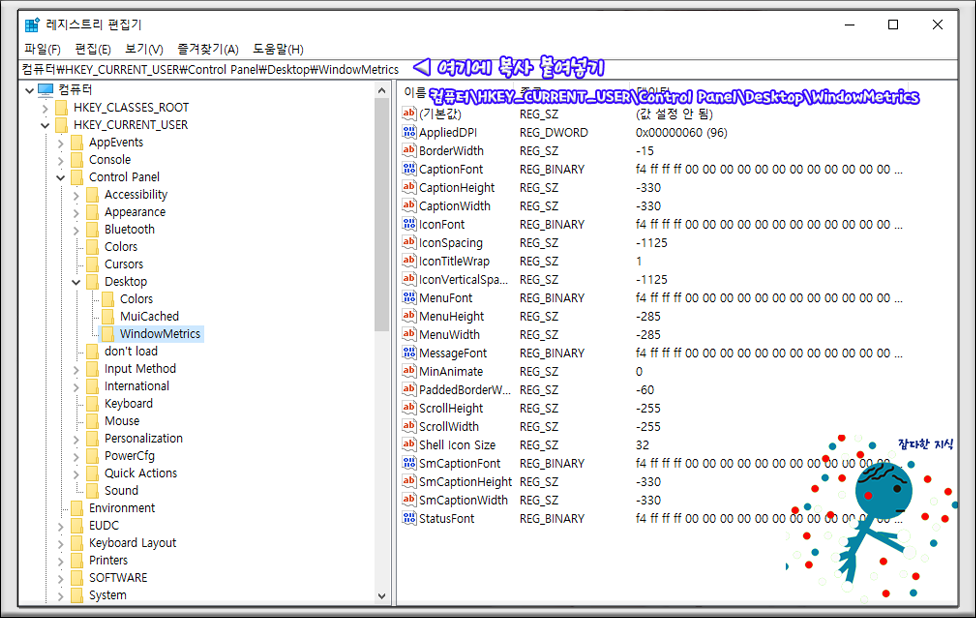Click the BorderWidth string value icon
Screen dimensions: 976x618
pyautogui.click(x=409, y=150)
